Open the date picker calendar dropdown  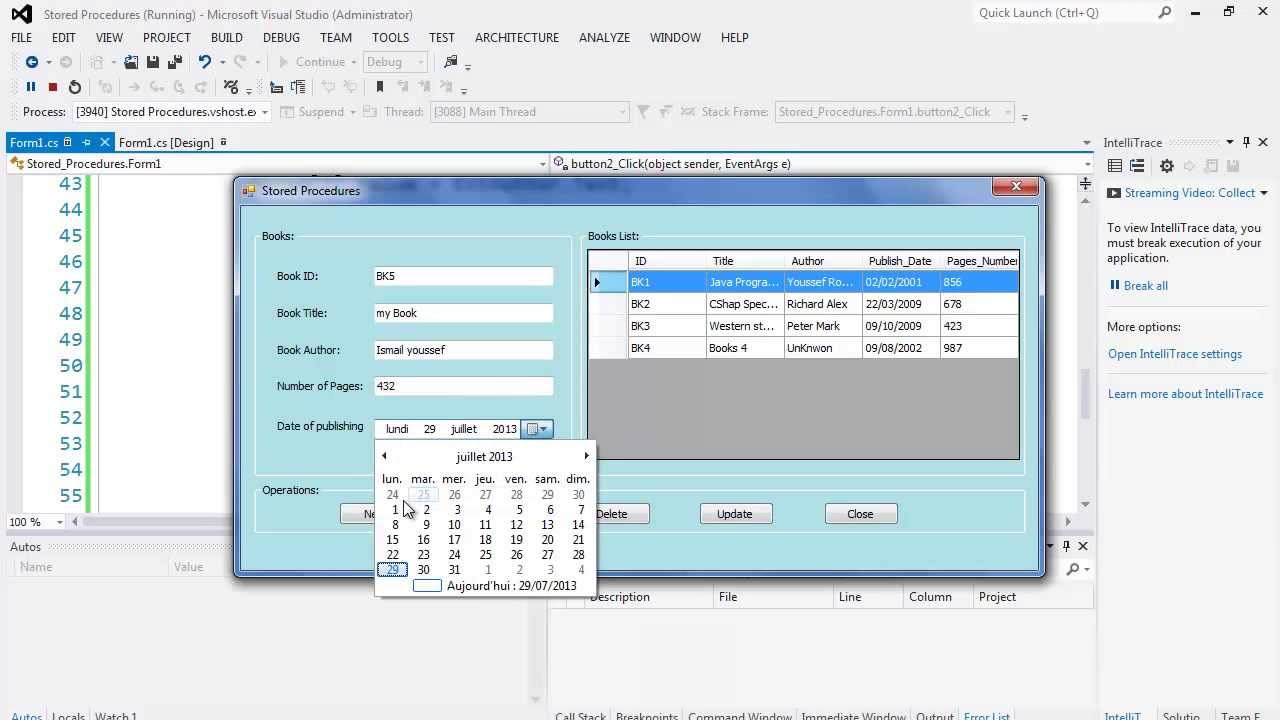(x=537, y=429)
